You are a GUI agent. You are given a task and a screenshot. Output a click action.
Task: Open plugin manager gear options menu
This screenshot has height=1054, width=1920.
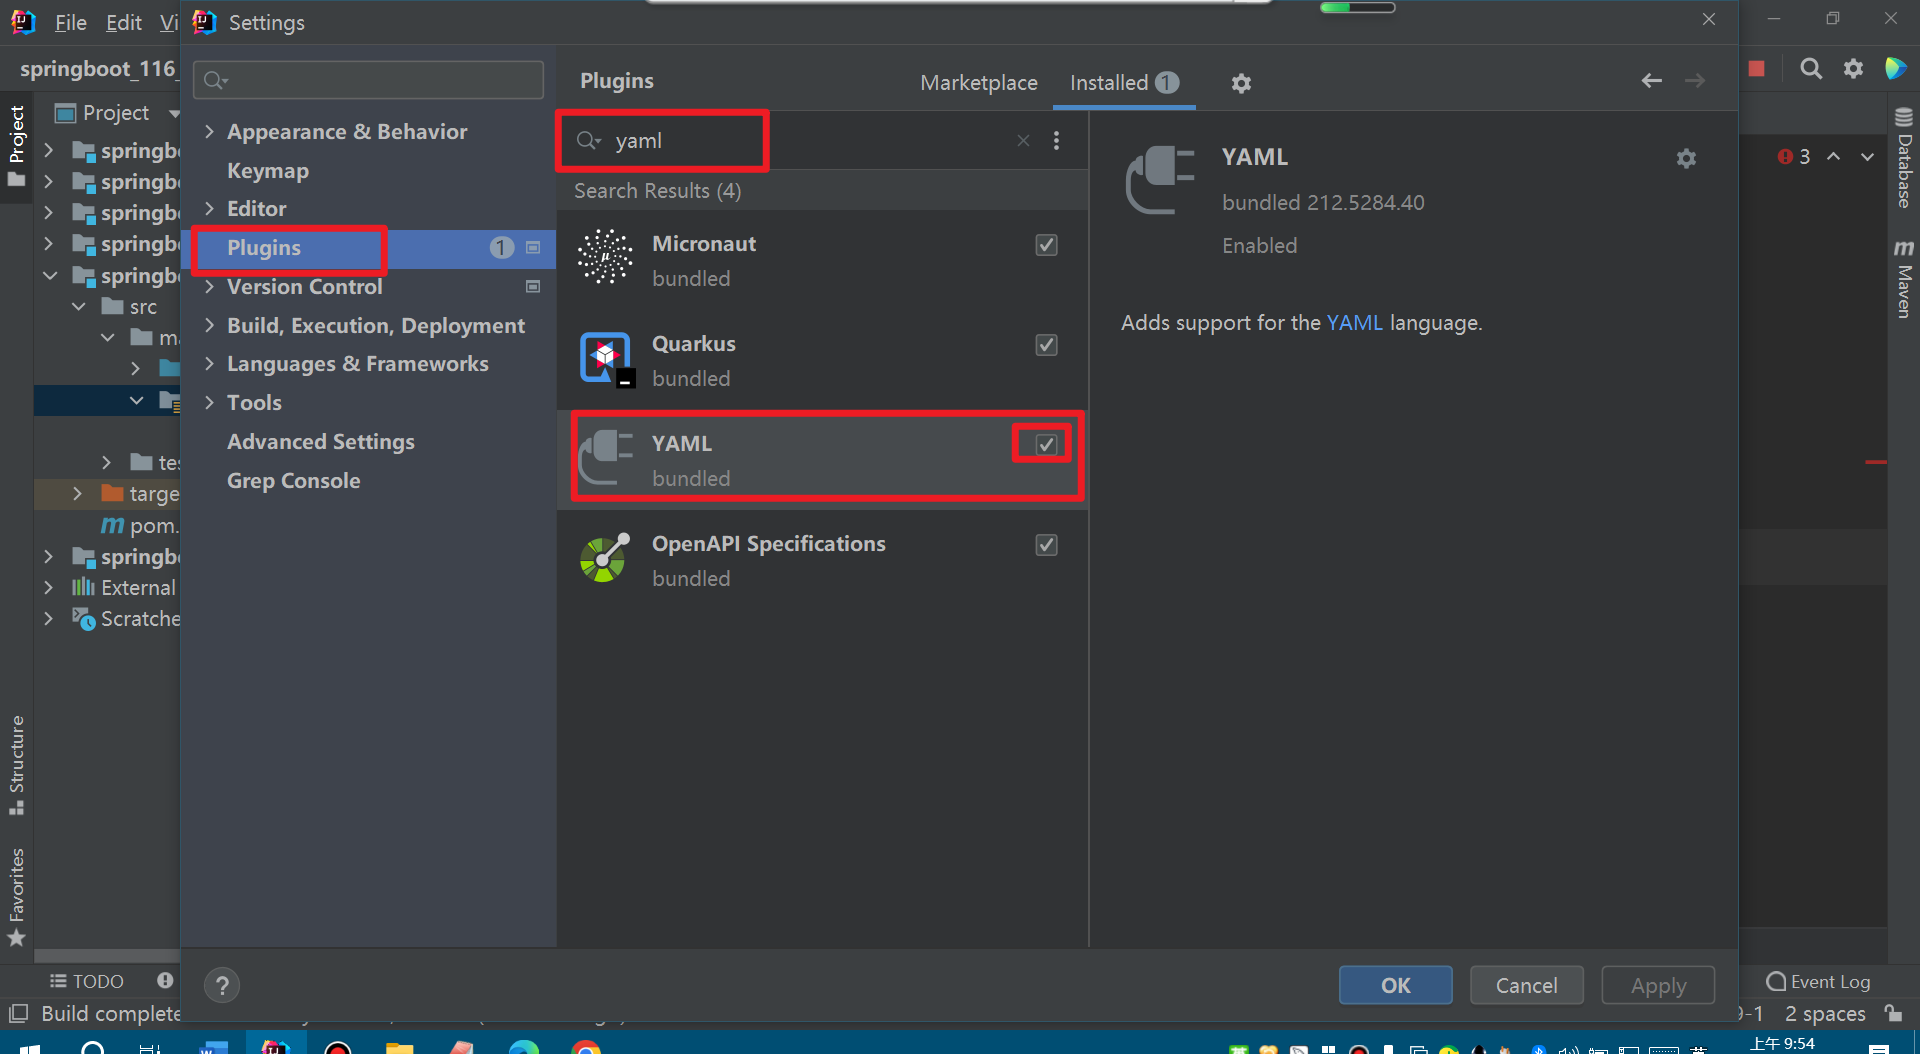coord(1241,83)
